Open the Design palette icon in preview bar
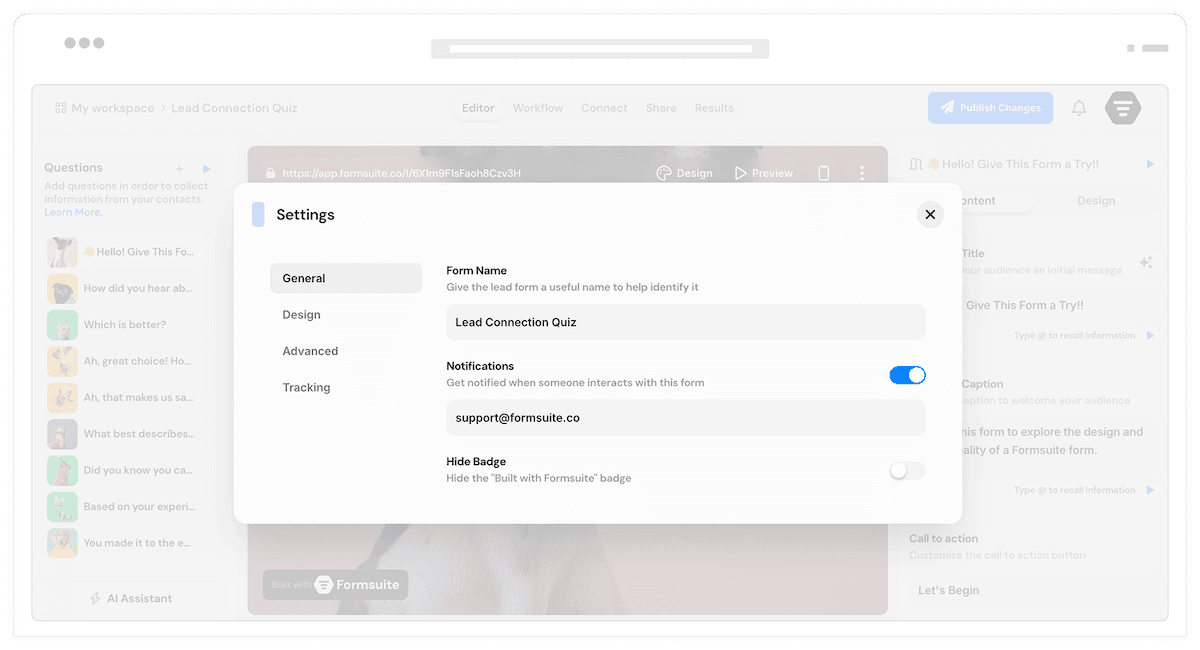Viewport: 1200px width, 650px height. (664, 173)
